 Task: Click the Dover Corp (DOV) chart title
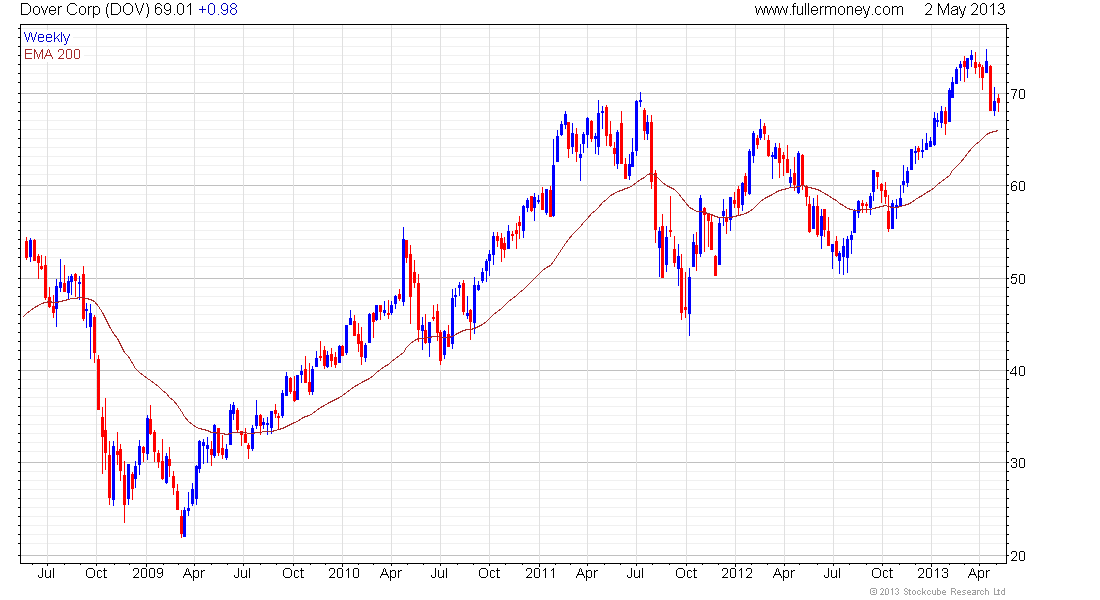point(85,10)
